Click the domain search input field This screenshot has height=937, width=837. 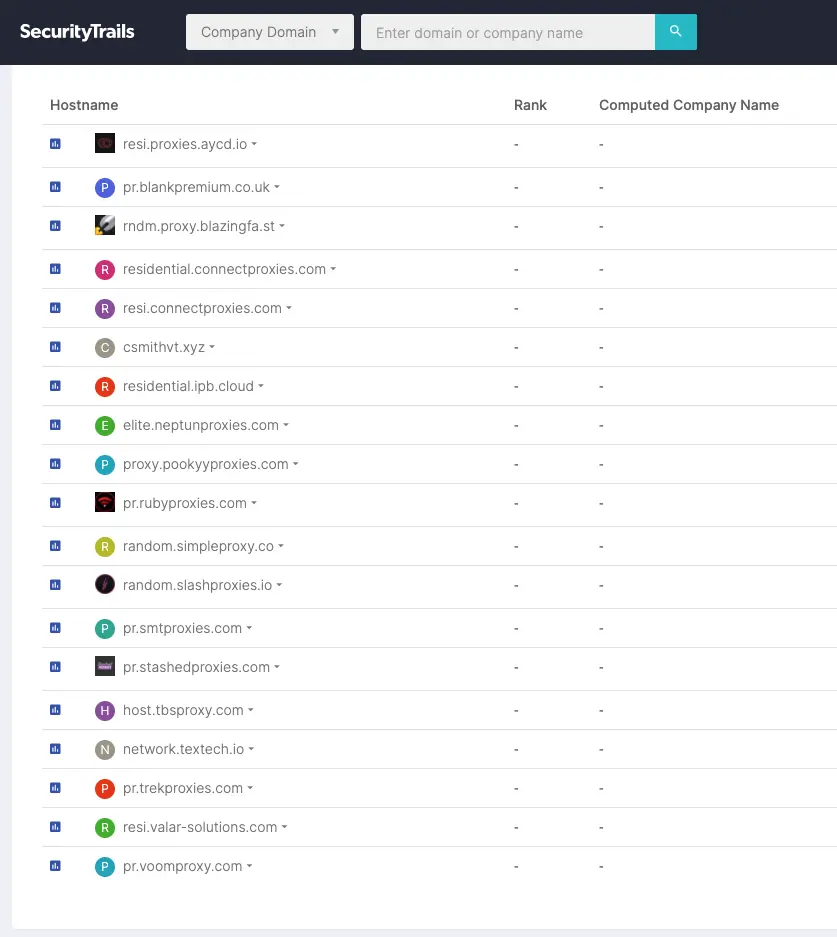[x=507, y=32]
